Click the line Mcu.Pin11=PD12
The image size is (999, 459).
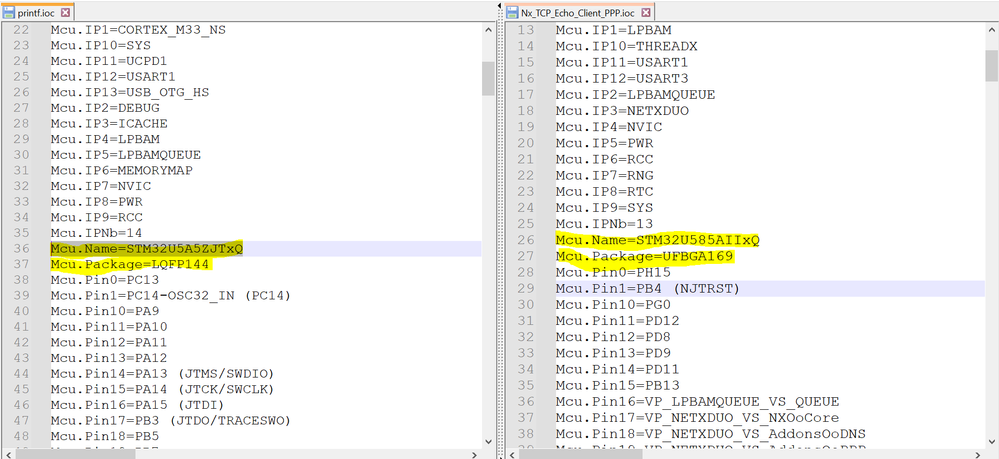click(617, 321)
